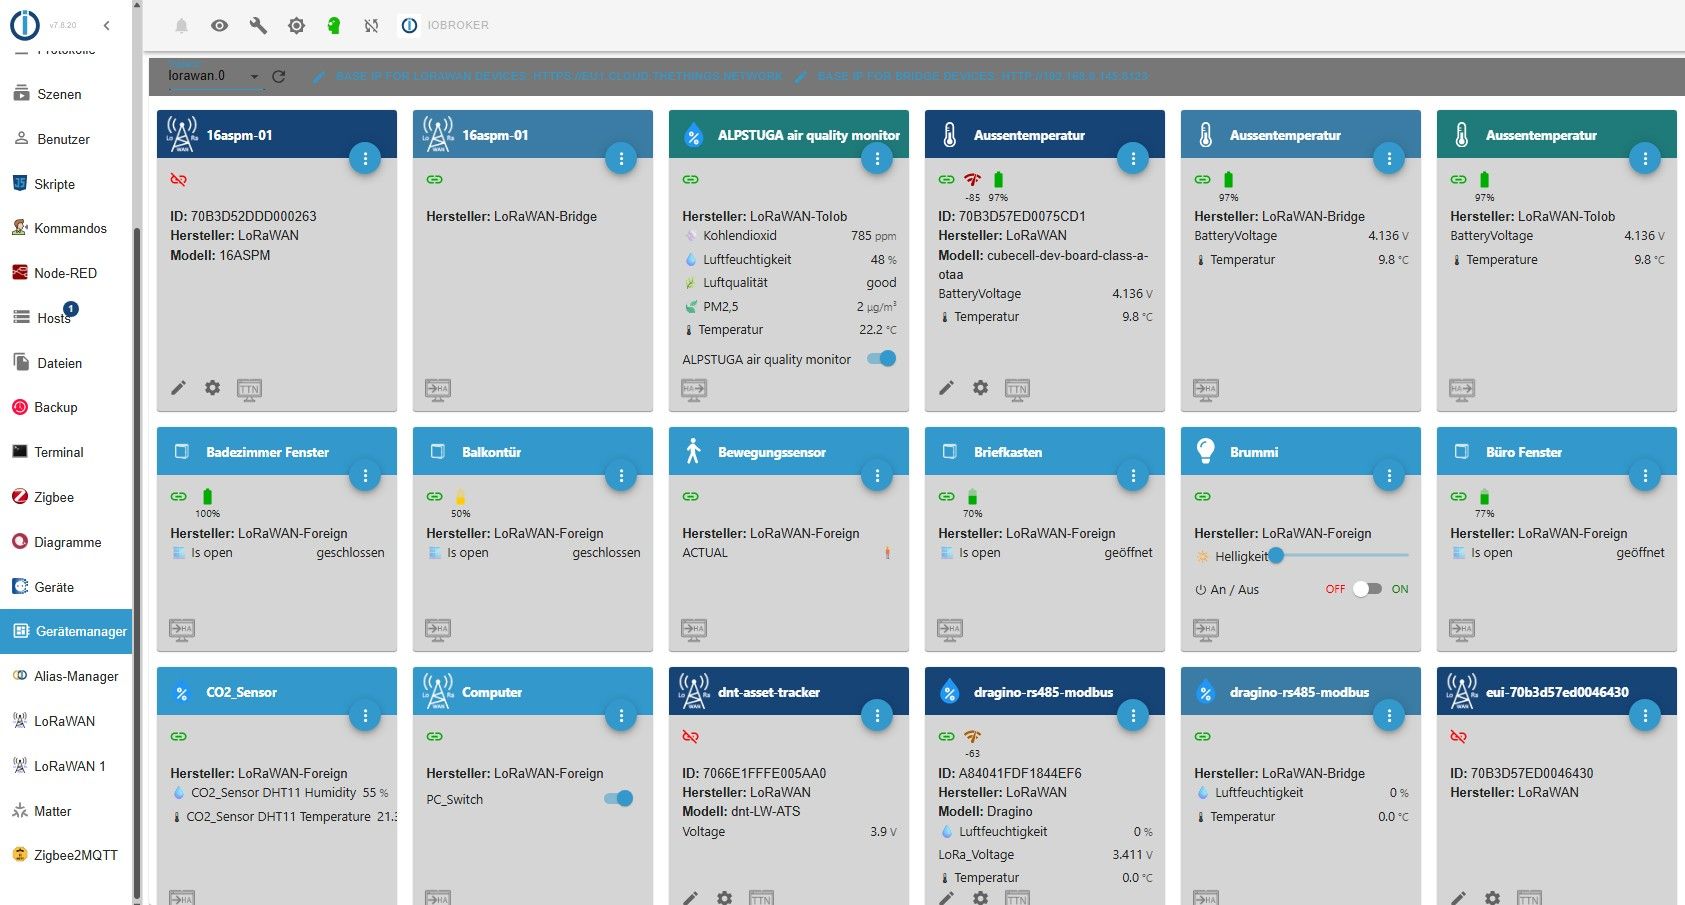Open three-dot menu on ALPSTUGA air quality card

pyautogui.click(x=877, y=158)
